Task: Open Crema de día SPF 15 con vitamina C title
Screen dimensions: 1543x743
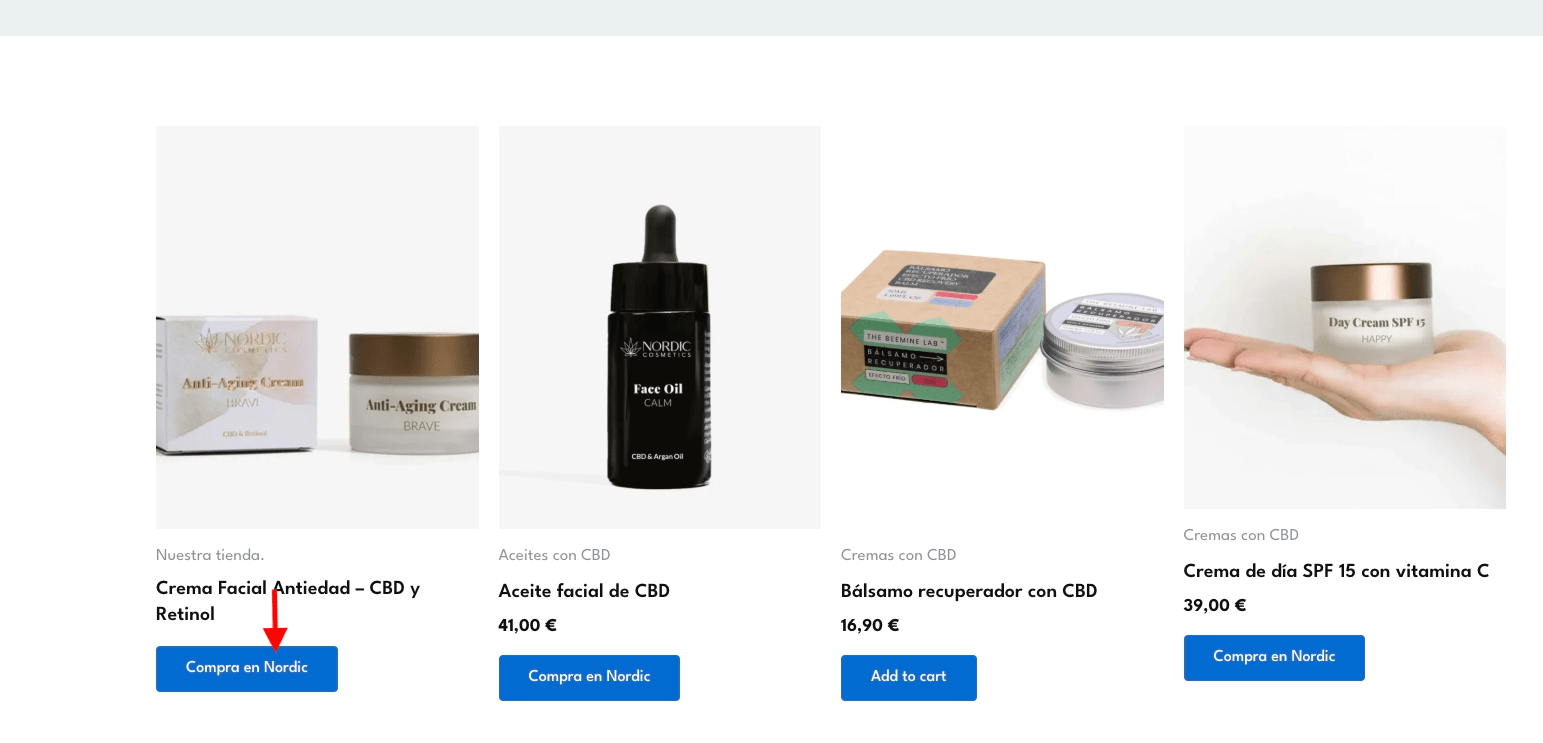Action: pos(1336,571)
